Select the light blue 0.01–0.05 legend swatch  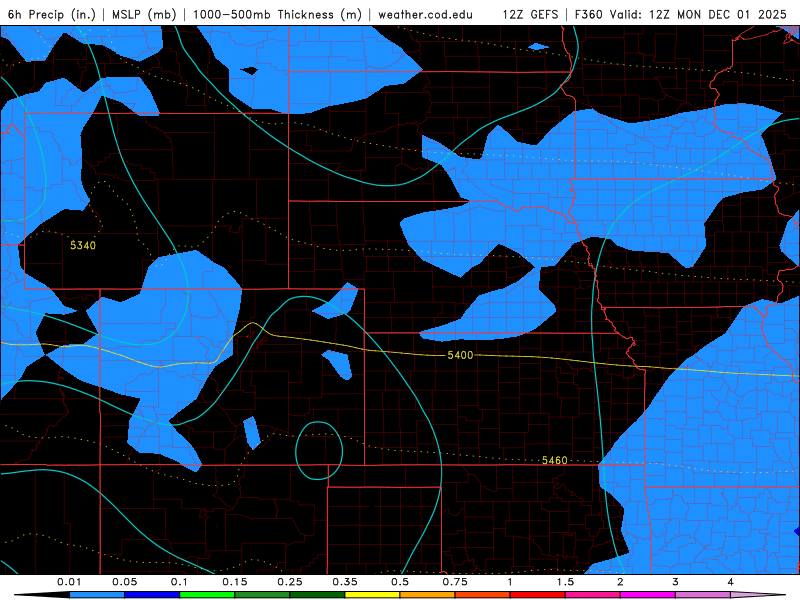tap(97, 595)
